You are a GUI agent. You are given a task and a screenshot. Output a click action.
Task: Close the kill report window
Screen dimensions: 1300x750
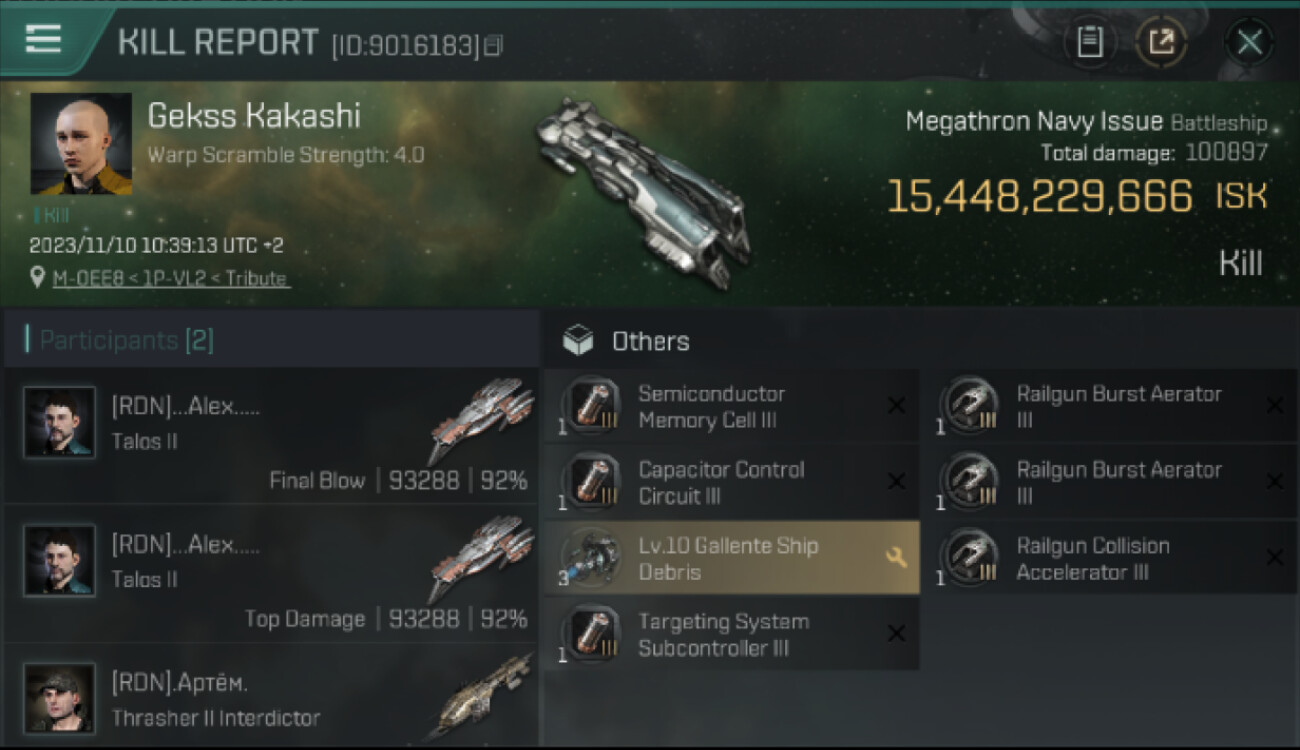(1249, 42)
